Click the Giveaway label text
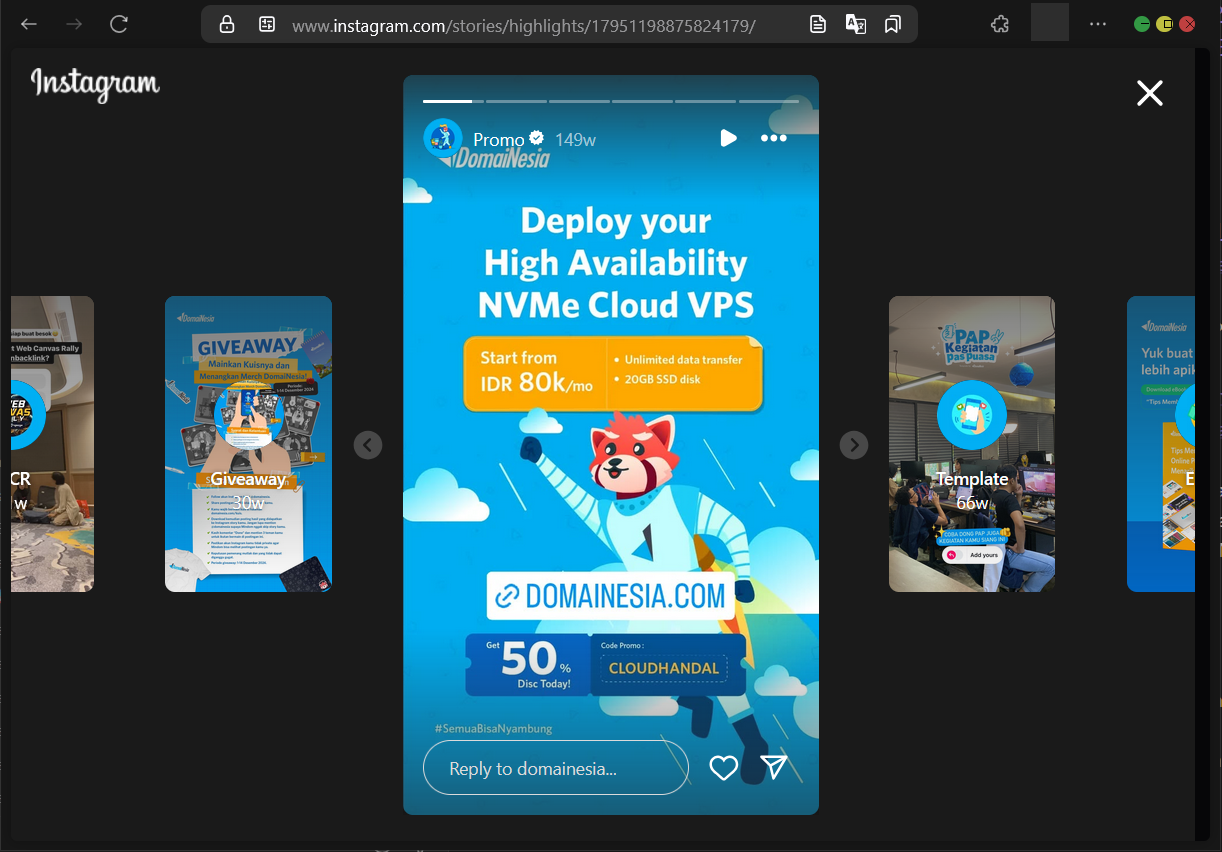Image resolution: width=1222 pixels, height=852 pixels. [248, 479]
